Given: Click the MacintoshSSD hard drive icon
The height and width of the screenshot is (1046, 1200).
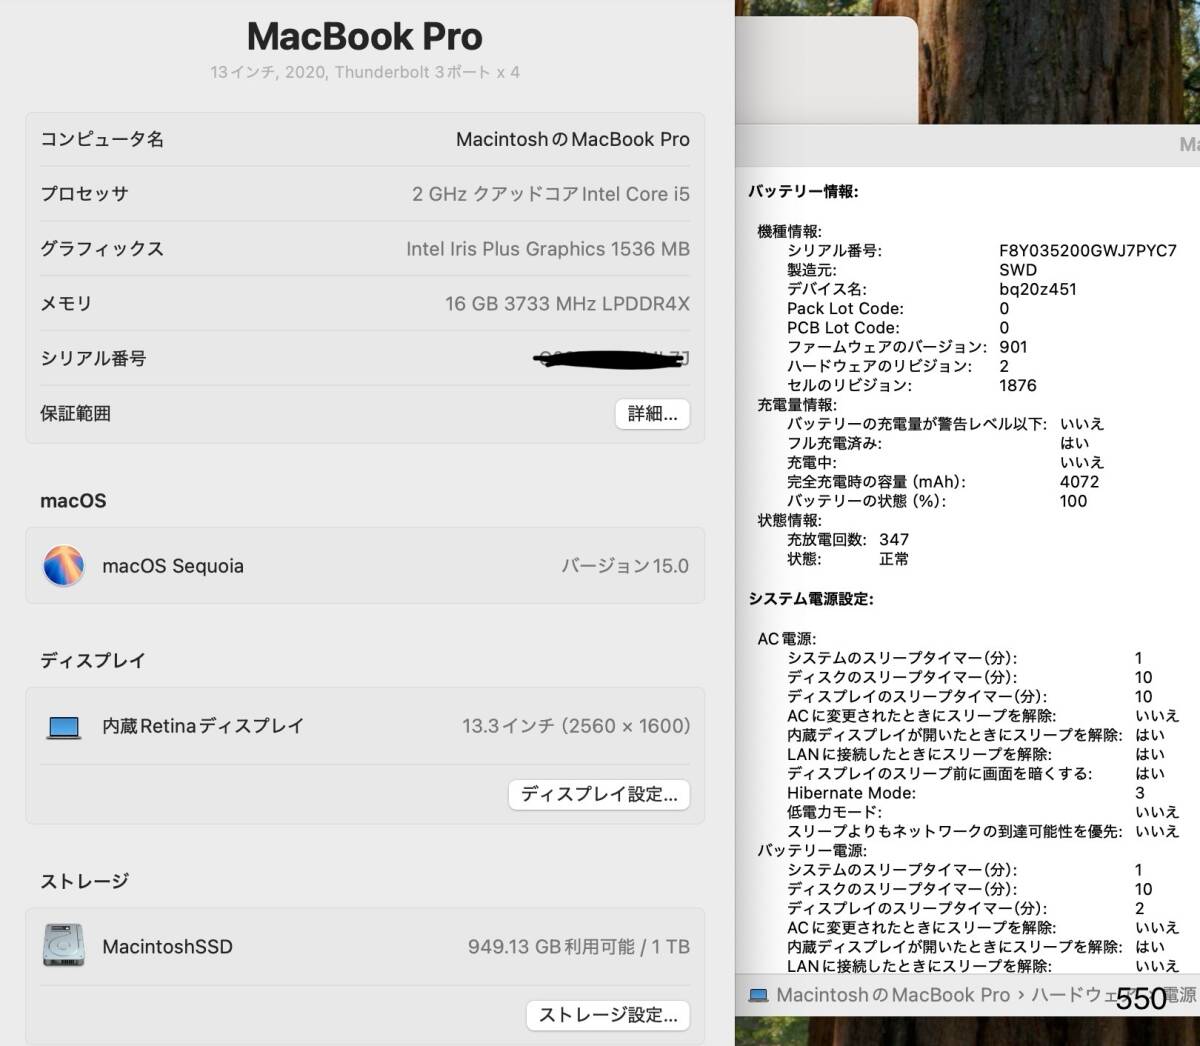Looking at the screenshot, I should 63,946.
